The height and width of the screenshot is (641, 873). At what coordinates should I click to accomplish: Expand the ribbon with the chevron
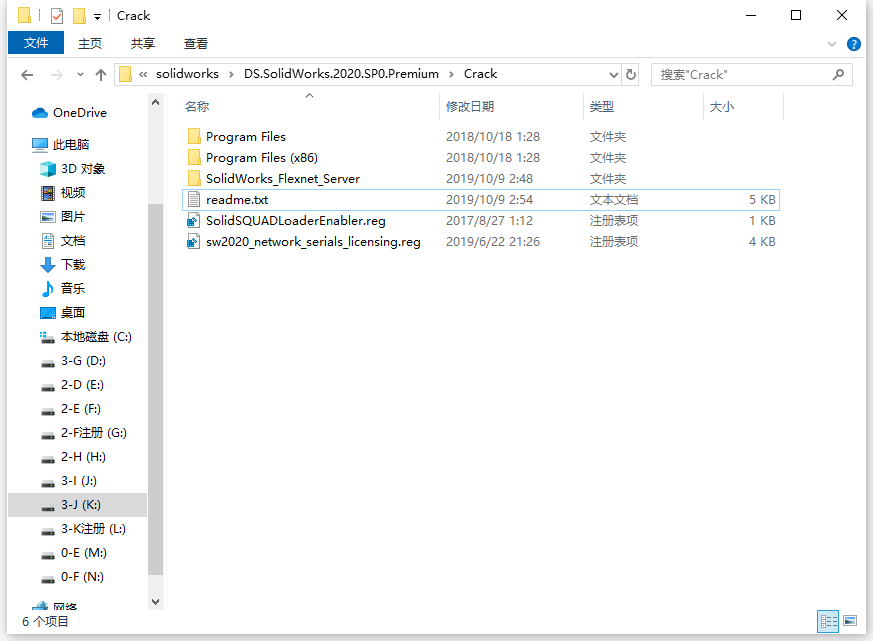[x=832, y=44]
